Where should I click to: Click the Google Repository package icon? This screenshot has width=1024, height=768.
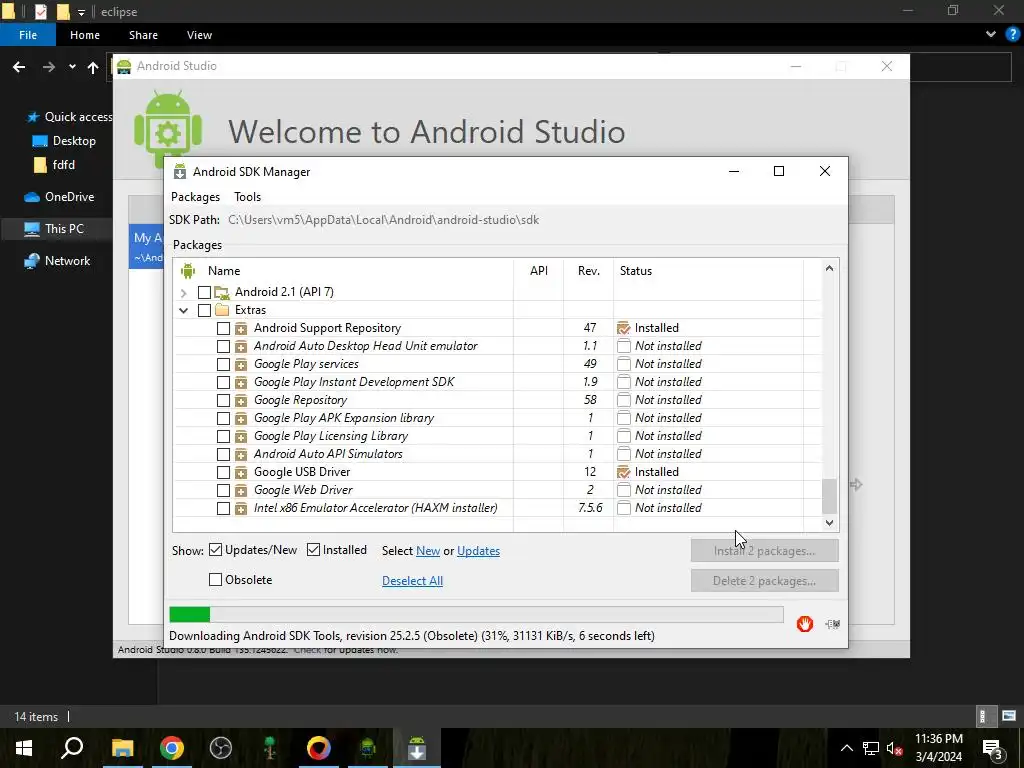tap(241, 400)
